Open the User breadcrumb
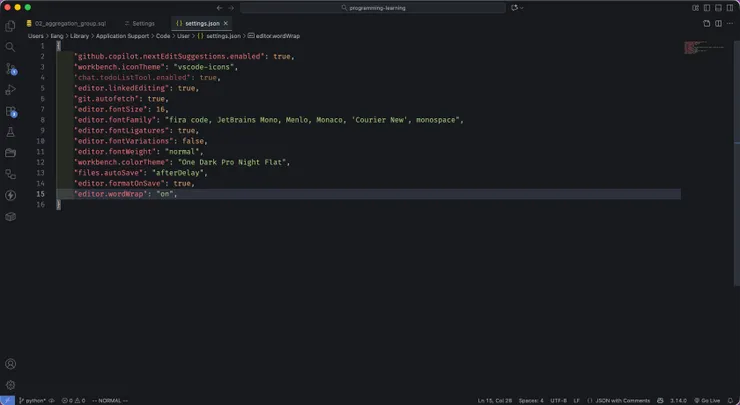The width and height of the screenshot is (740, 405). (183, 36)
